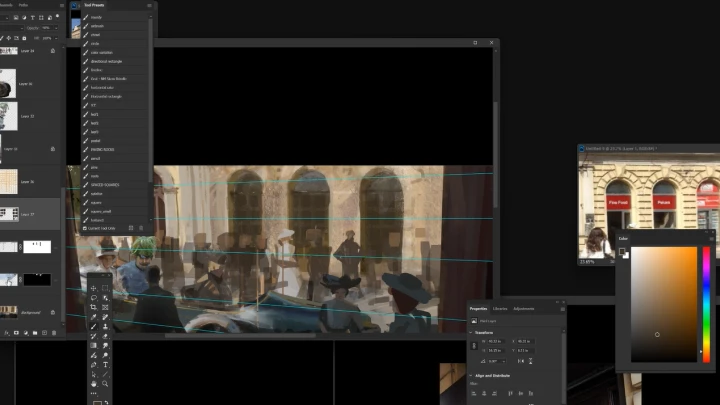Create a new layer in the Layers panel
The height and width of the screenshot is (405, 720).
click(x=45, y=333)
